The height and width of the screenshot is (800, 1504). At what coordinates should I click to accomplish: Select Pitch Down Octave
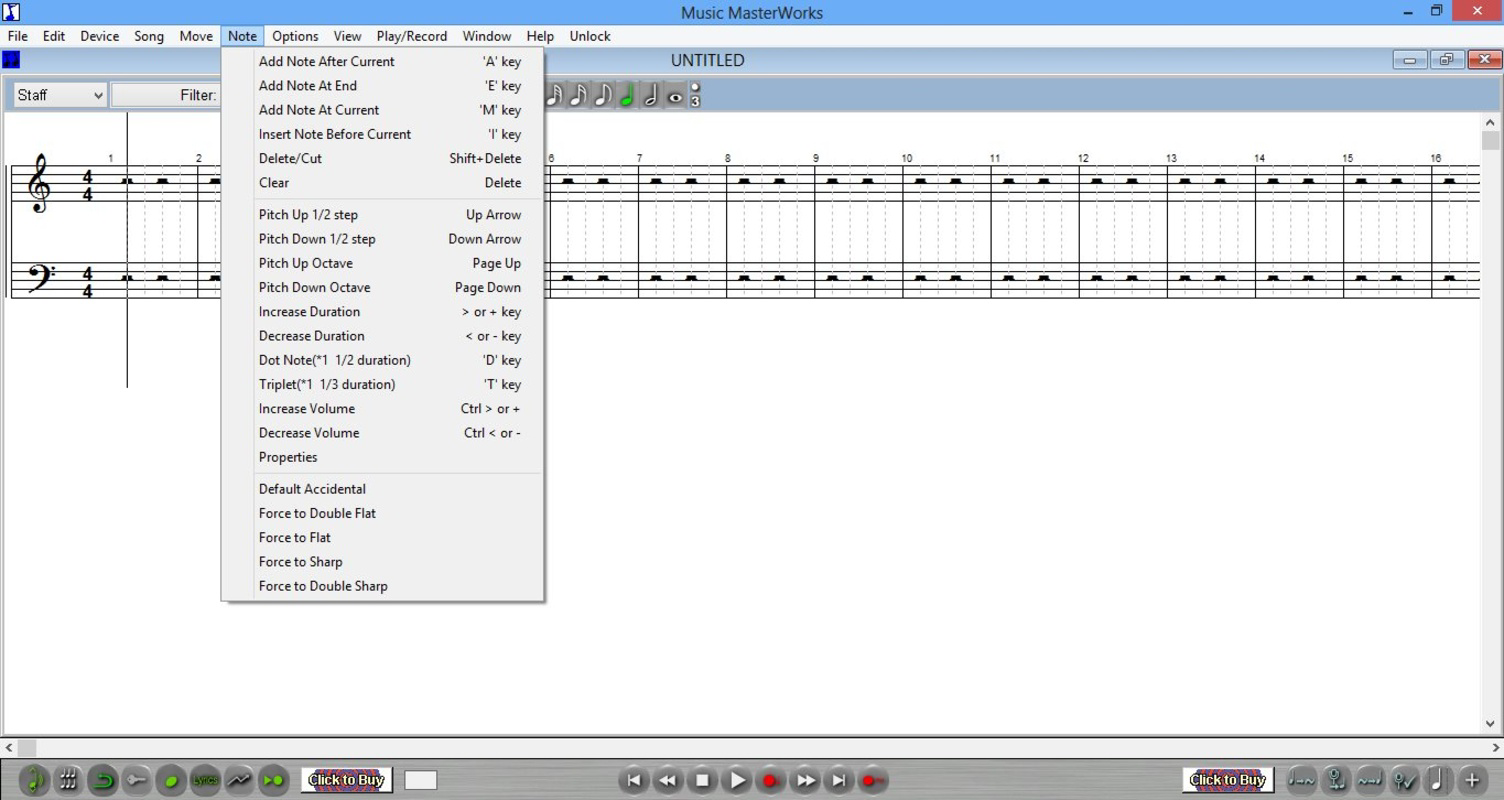pos(382,287)
